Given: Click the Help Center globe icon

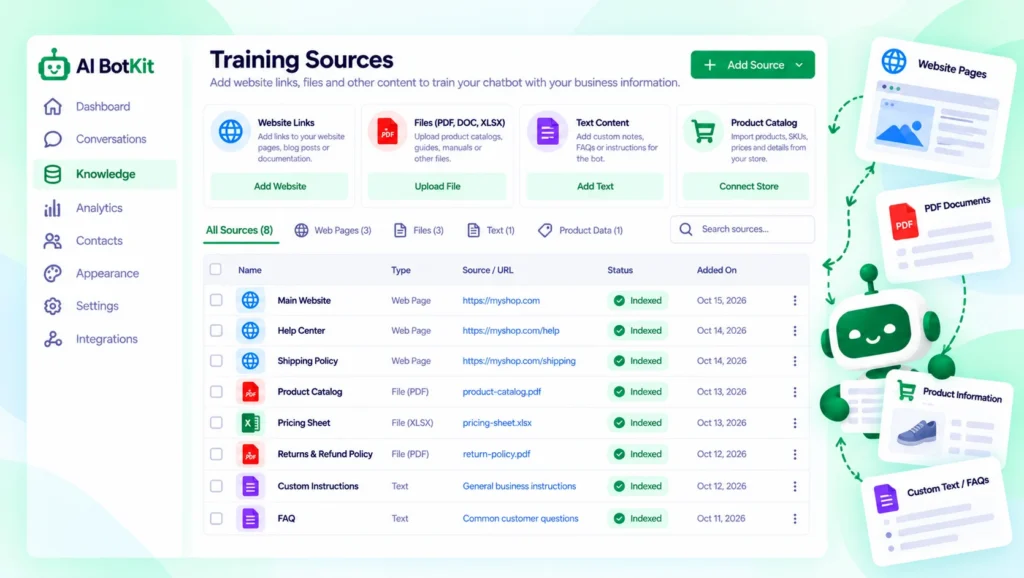Looking at the screenshot, I should tap(250, 330).
